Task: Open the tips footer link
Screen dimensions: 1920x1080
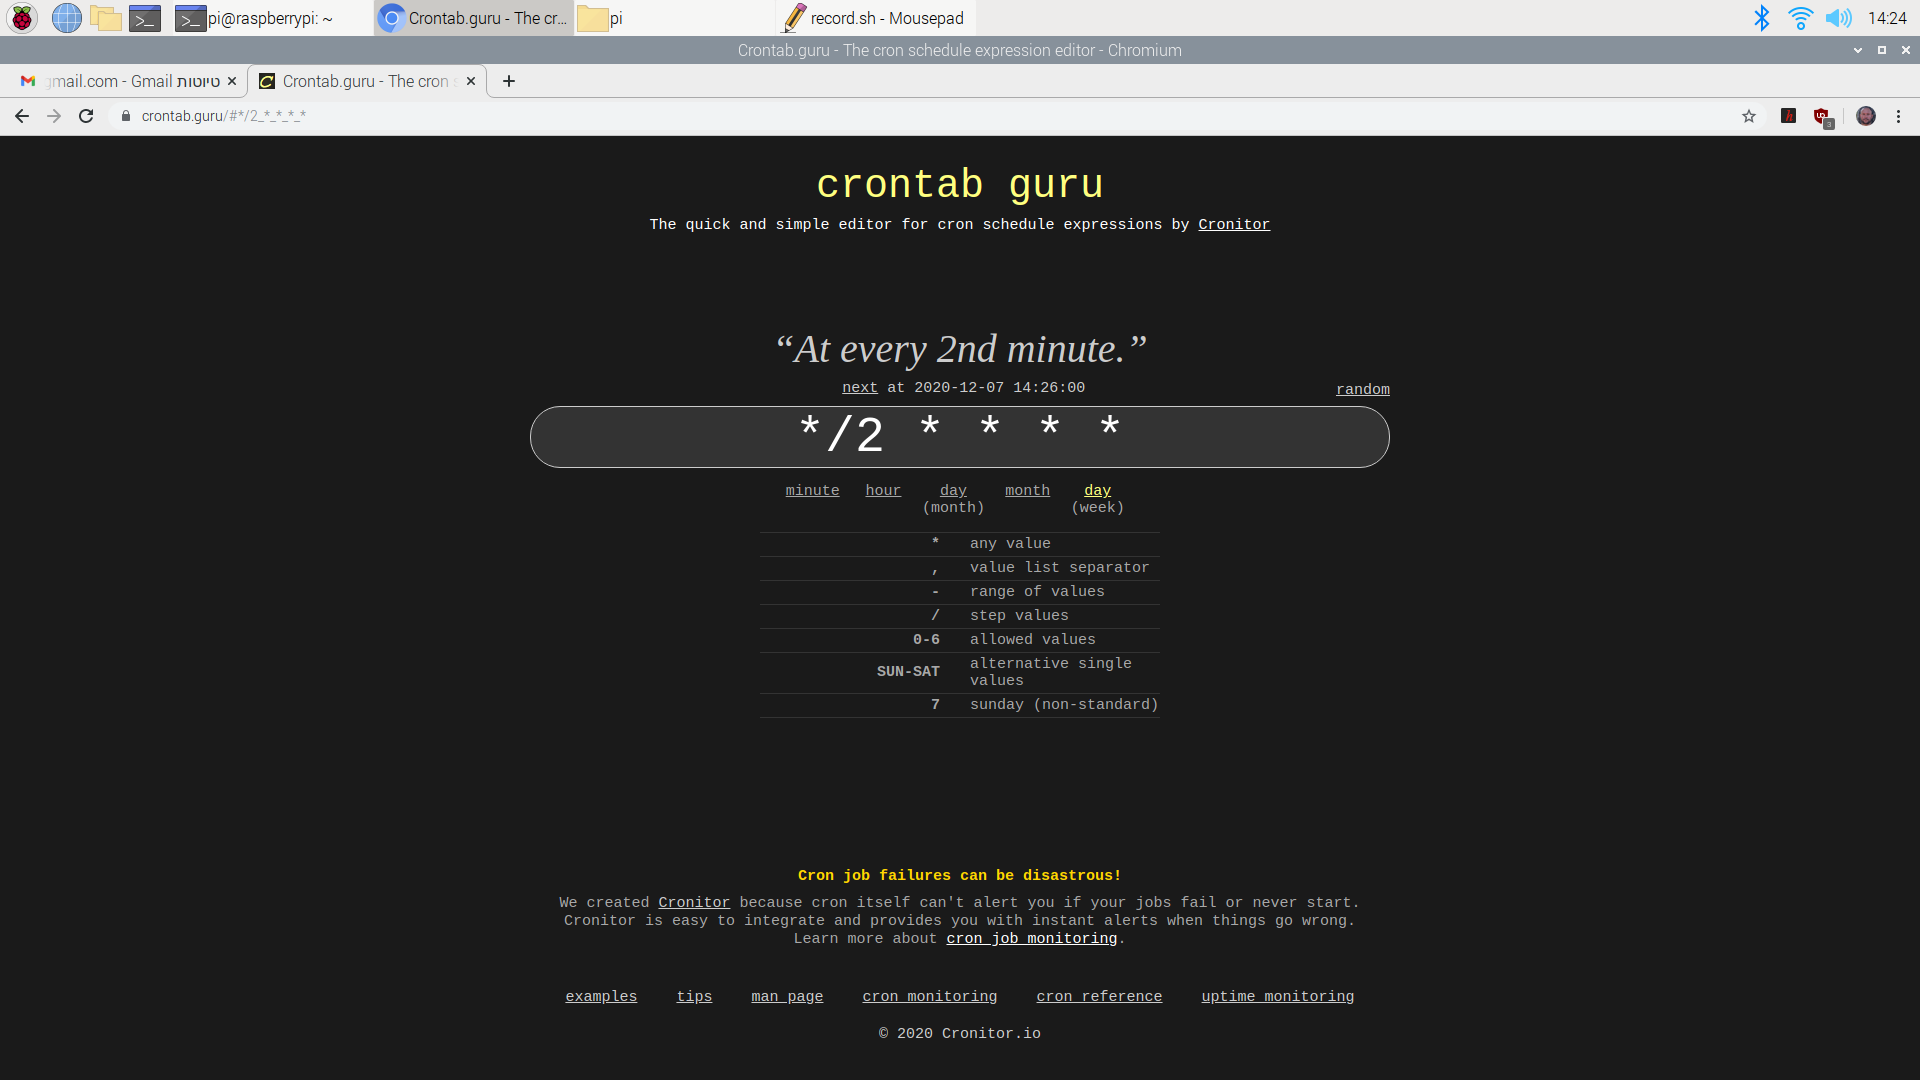Action: 694,997
